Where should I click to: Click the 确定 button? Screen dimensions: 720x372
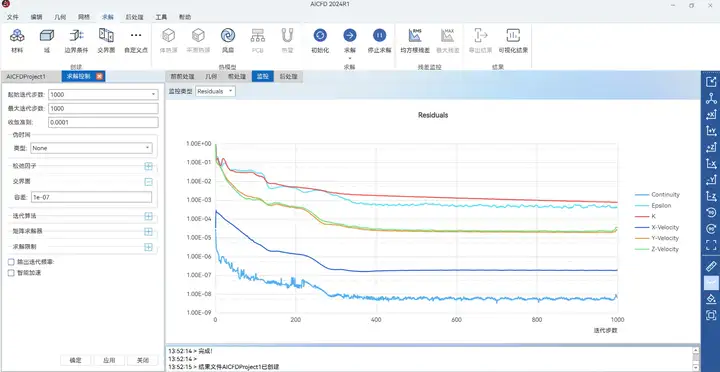[76, 360]
